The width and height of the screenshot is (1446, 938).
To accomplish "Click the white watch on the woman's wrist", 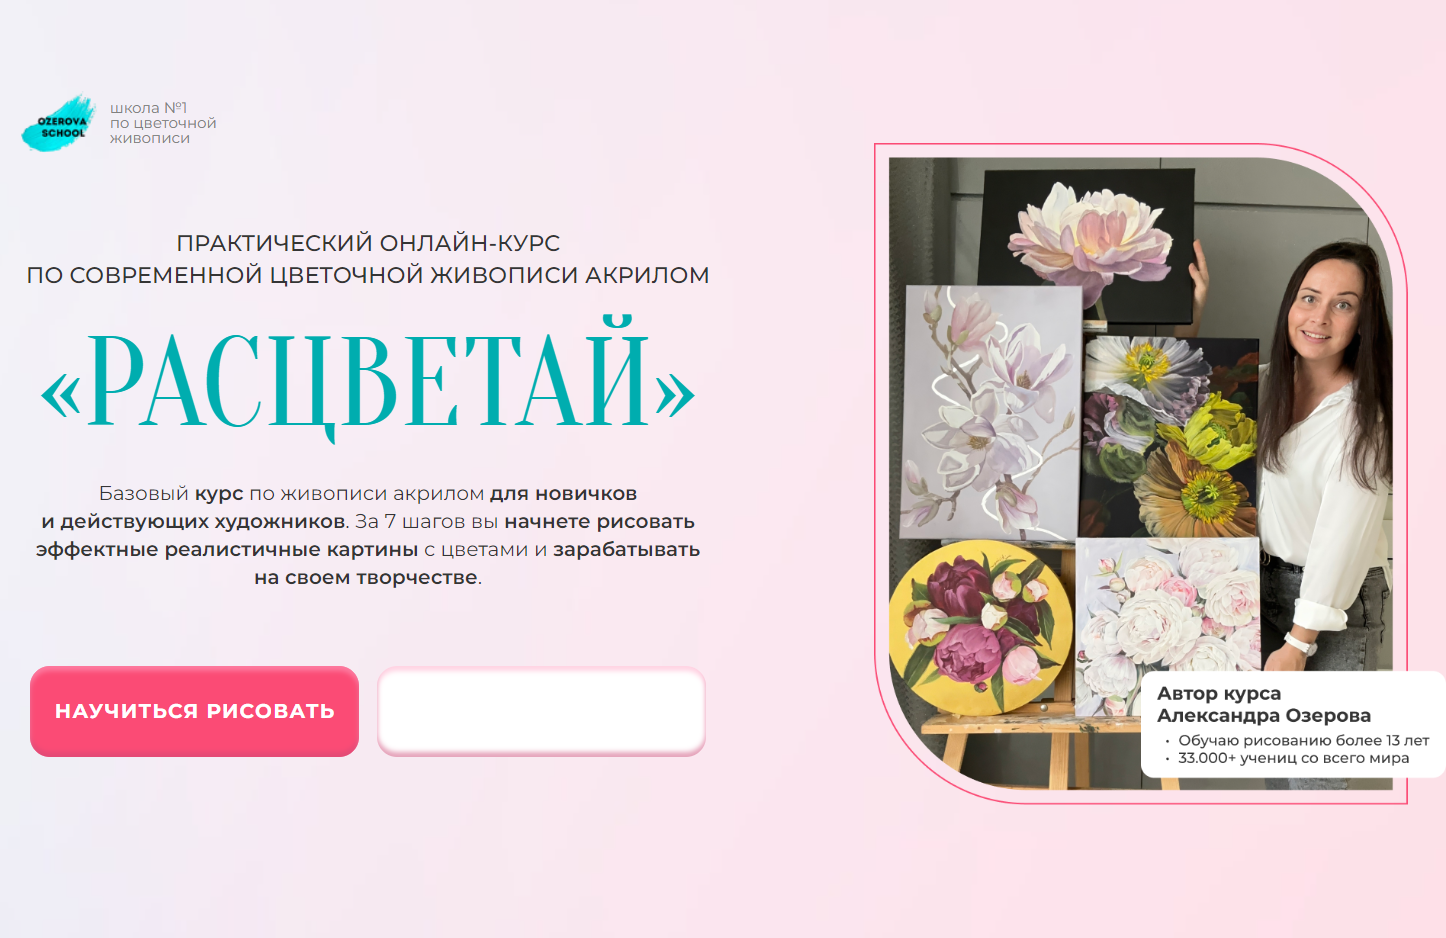I will pyautogui.click(x=1300, y=641).
